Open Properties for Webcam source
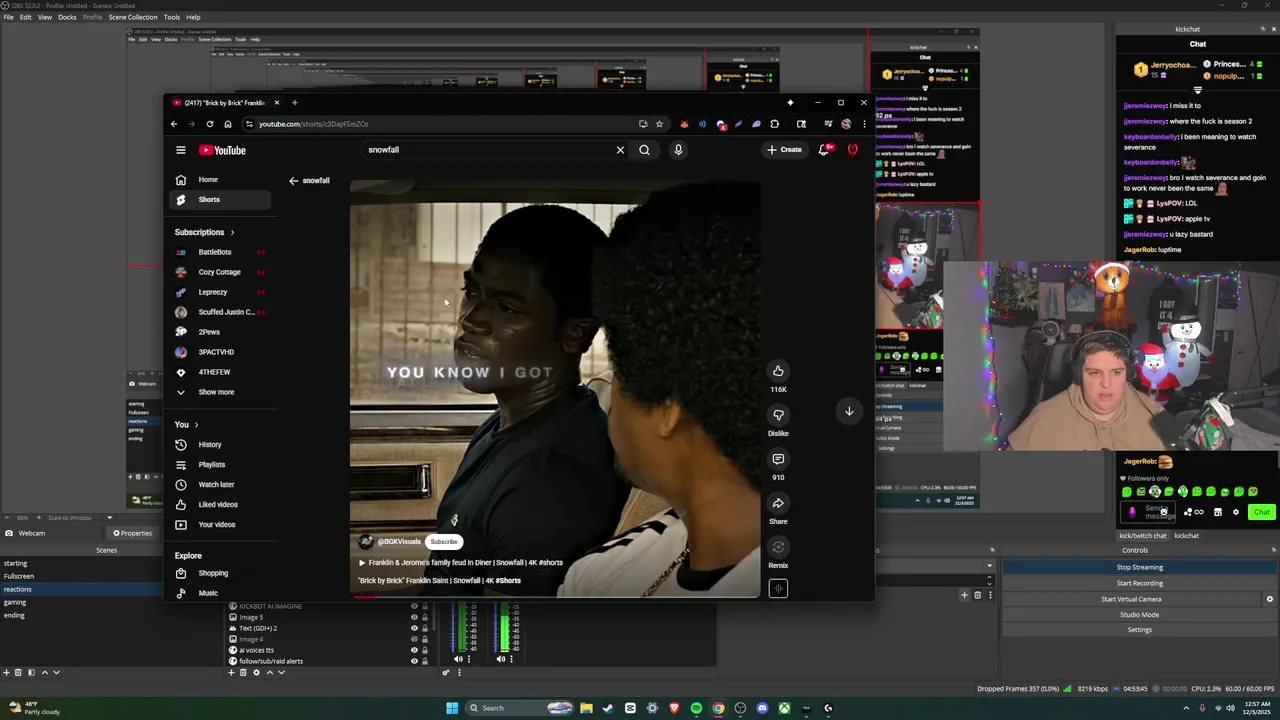 pyautogui.click(x=132, y=533)
